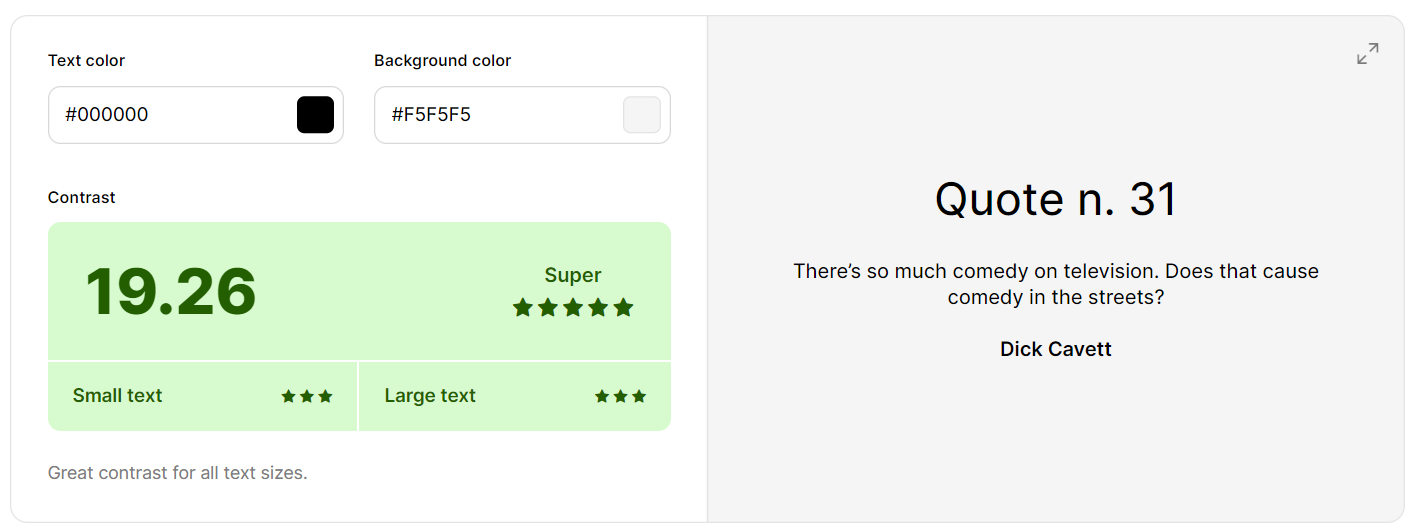Click the Great contrast description text

pyautogui.click(x=178, y=473)
